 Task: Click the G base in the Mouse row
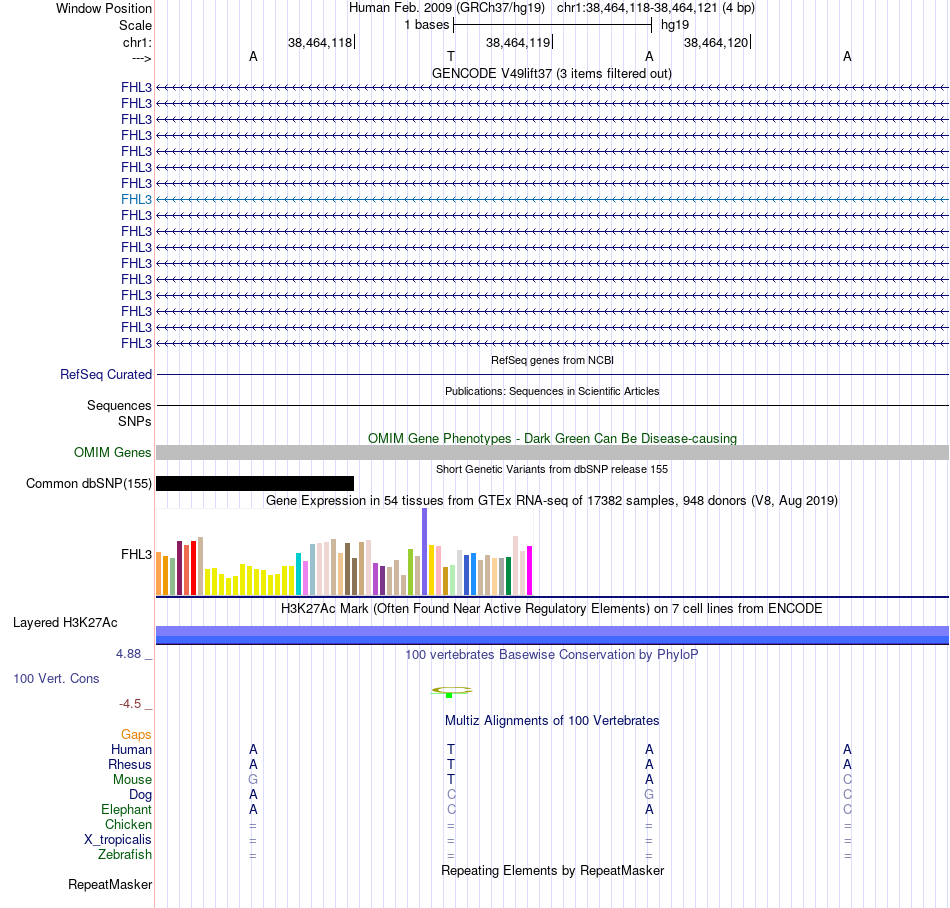pos(253,780)
